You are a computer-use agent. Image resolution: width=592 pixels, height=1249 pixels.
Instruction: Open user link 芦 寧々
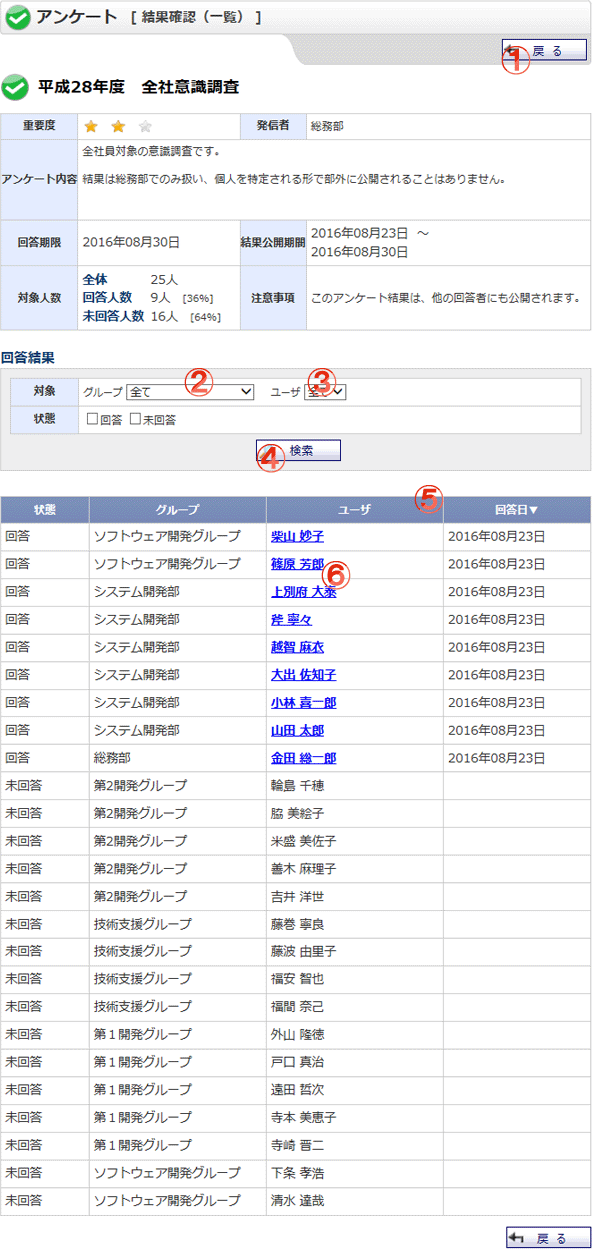click(x=291, y=620)
